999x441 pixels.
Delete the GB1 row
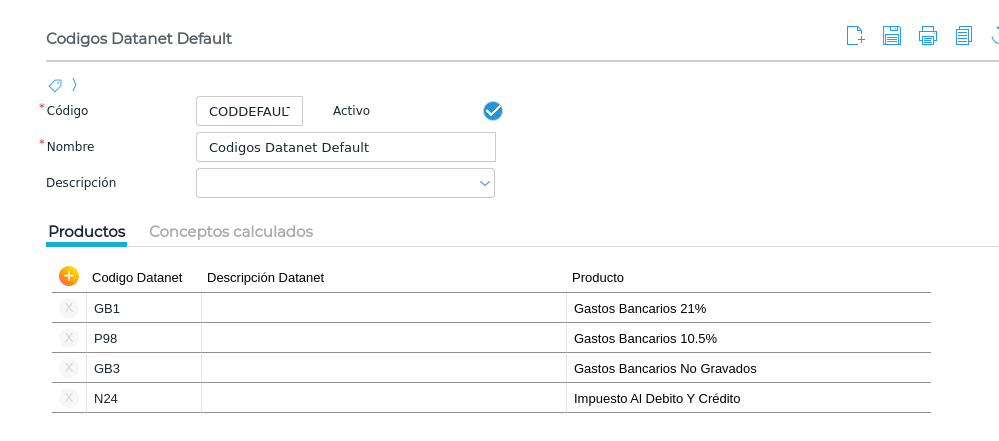point(69,308)
